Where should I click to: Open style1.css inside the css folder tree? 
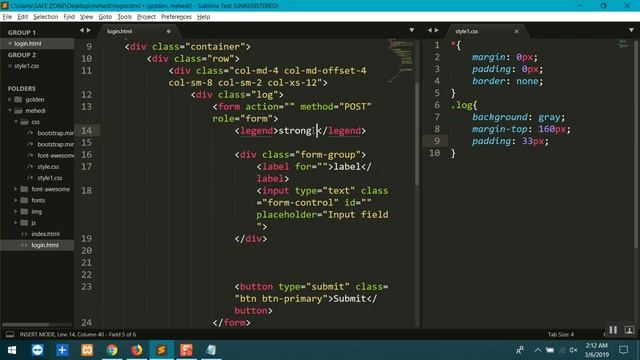(50, 178)
